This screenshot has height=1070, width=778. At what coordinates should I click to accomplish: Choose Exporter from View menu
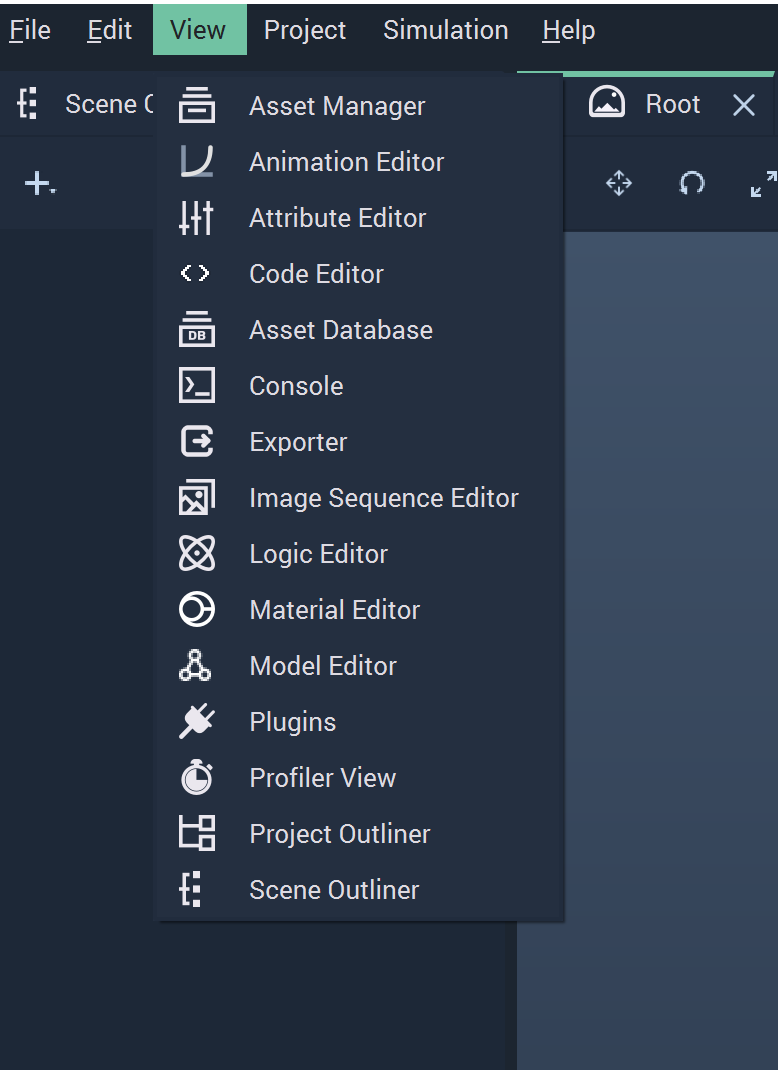360,442
